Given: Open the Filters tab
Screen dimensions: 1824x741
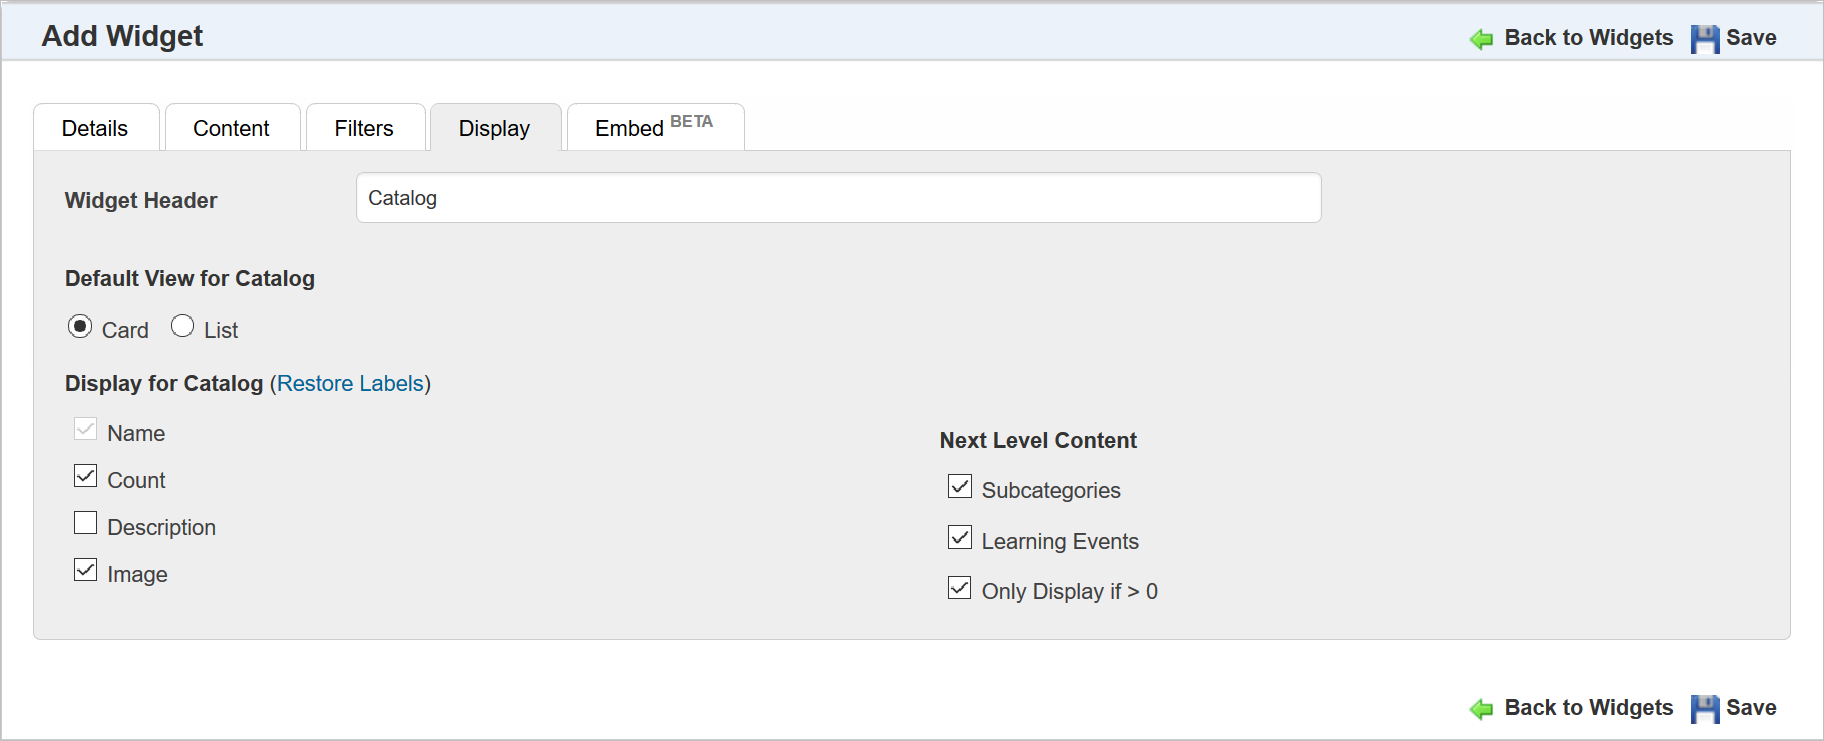Looking at the screenshot, I should click(364, 128).
